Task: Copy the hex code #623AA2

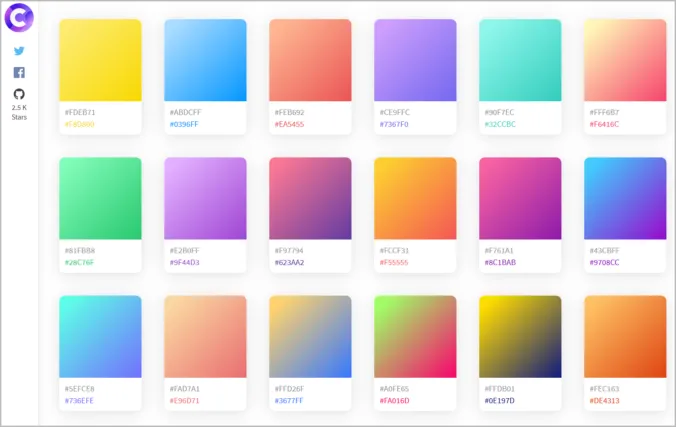Action: (x=289, y=262)
